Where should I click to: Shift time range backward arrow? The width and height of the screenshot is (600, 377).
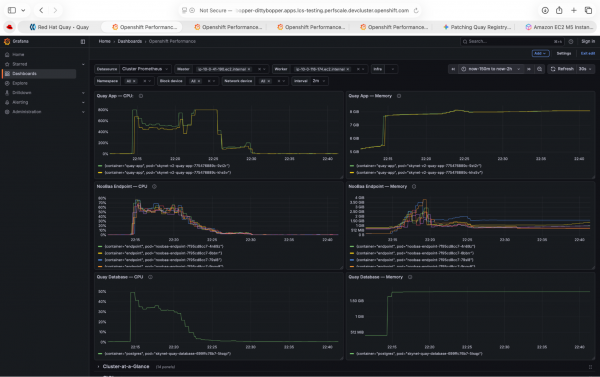(453, 69)
